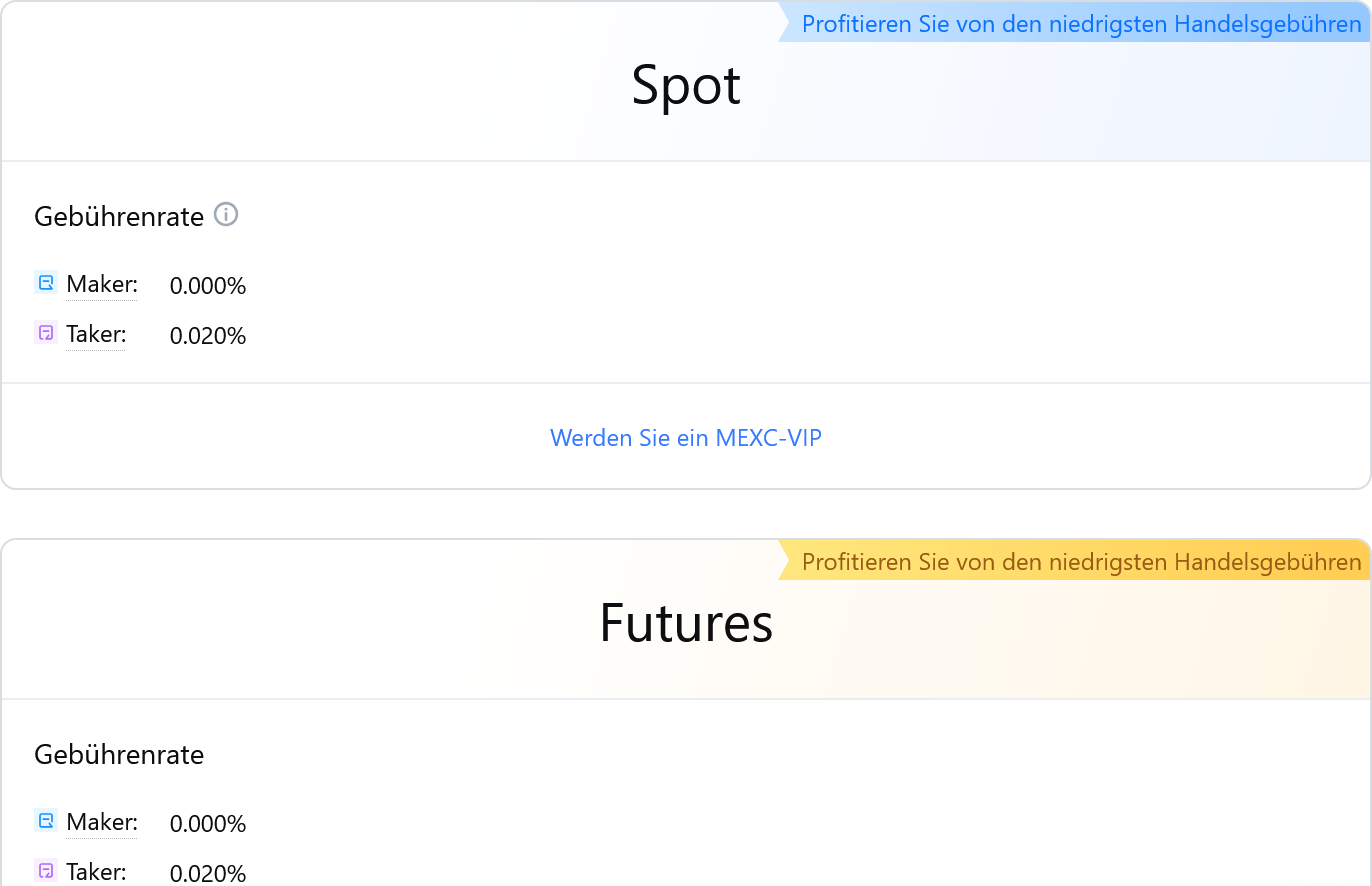
Task: Click the Spot Taker rate 0.020%
Action: pos(208,335)
